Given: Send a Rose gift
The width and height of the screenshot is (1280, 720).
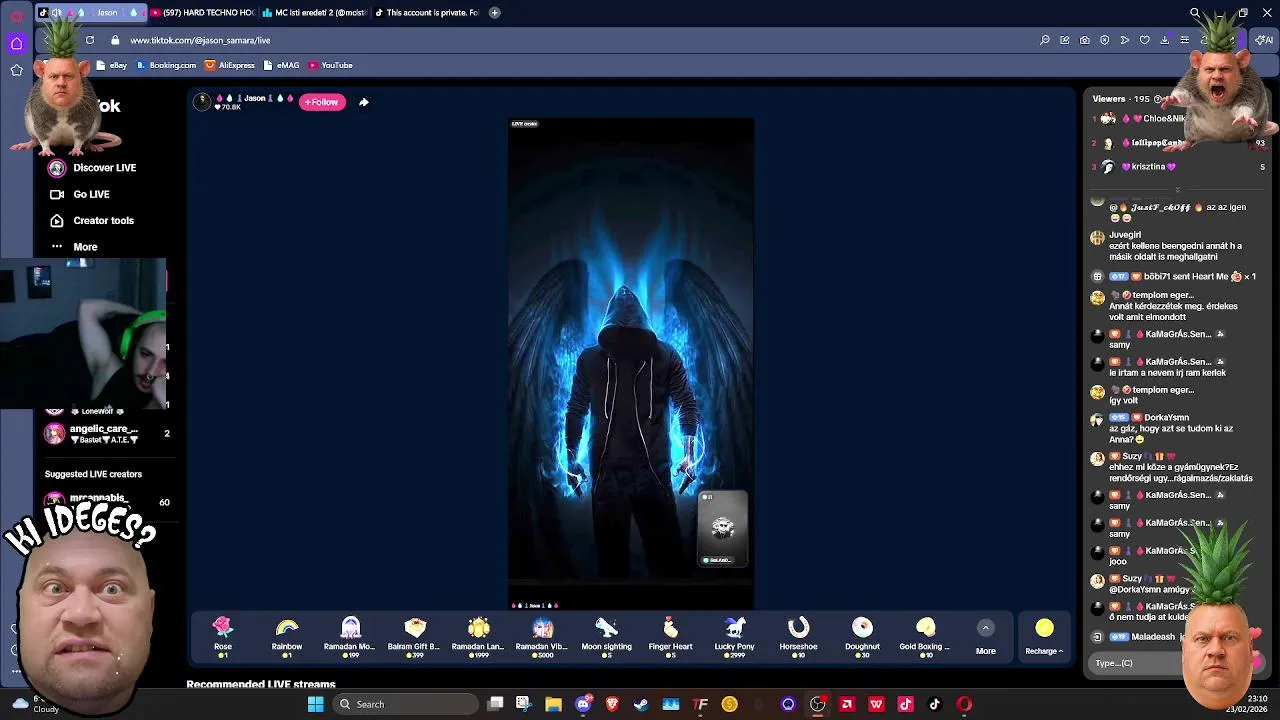Looking at the screenshot, I should click(222, 636).
